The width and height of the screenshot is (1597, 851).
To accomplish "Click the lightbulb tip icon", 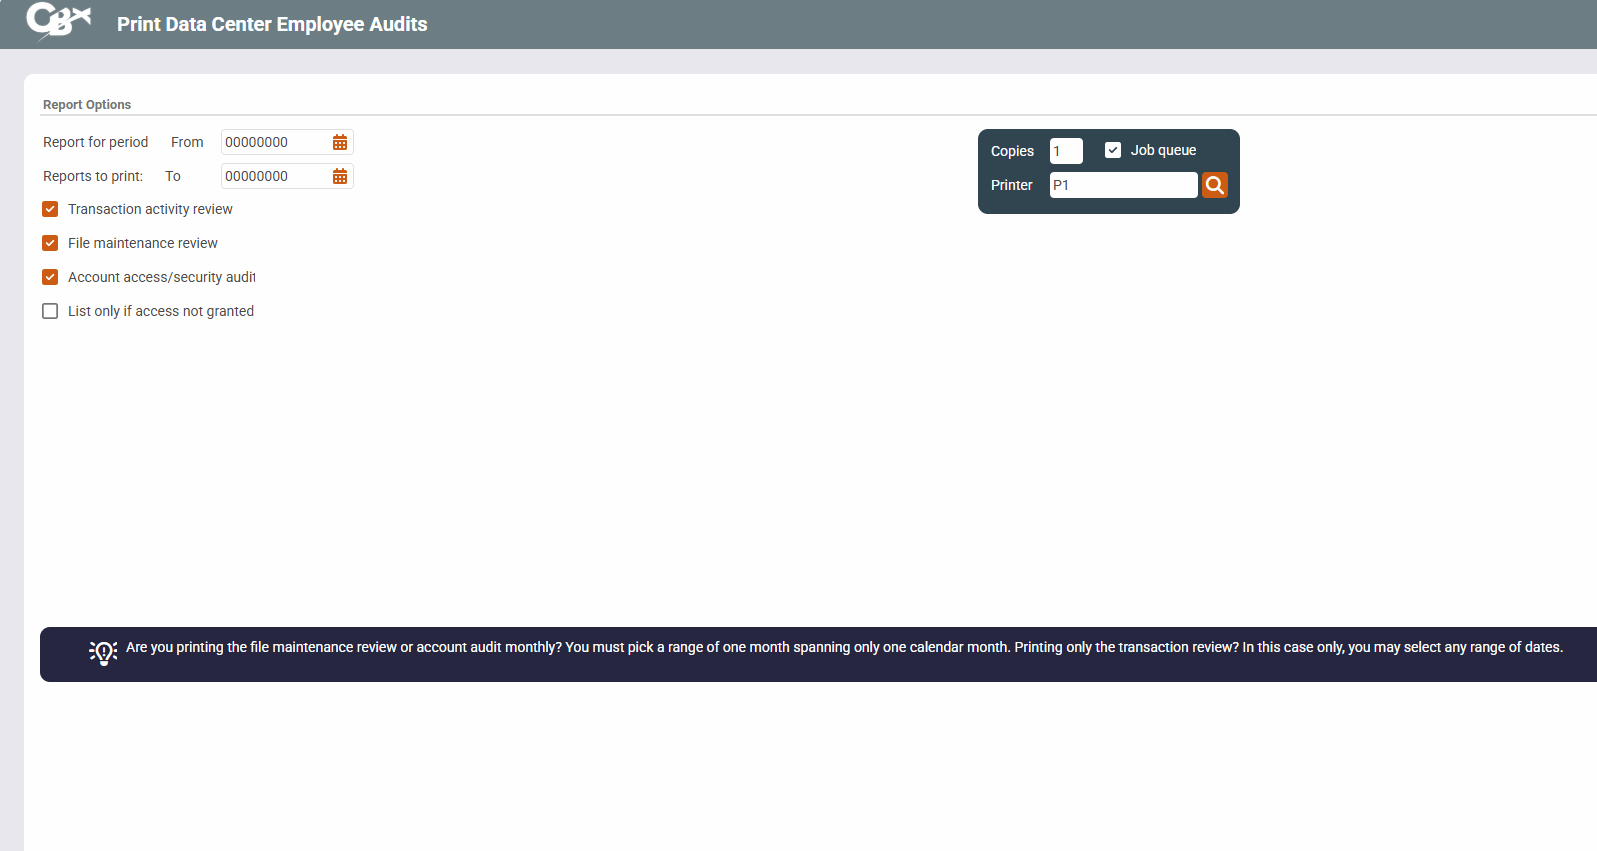I will tap(103, 653).
